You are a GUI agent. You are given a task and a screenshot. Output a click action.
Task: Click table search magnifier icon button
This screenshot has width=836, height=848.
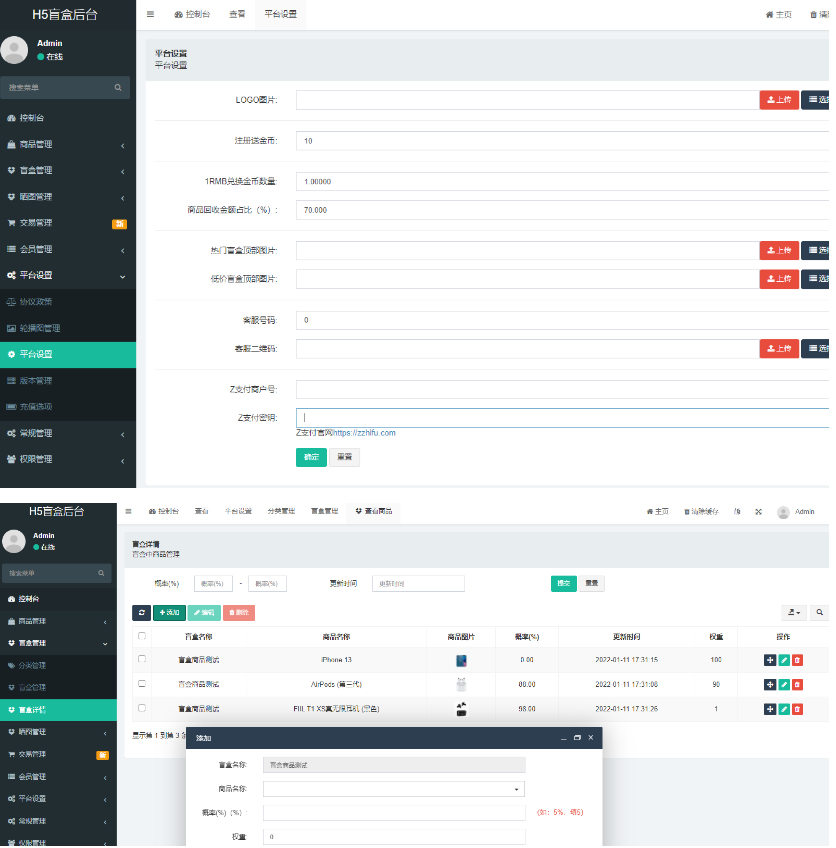pyautogui.click(x=820, y=612)
